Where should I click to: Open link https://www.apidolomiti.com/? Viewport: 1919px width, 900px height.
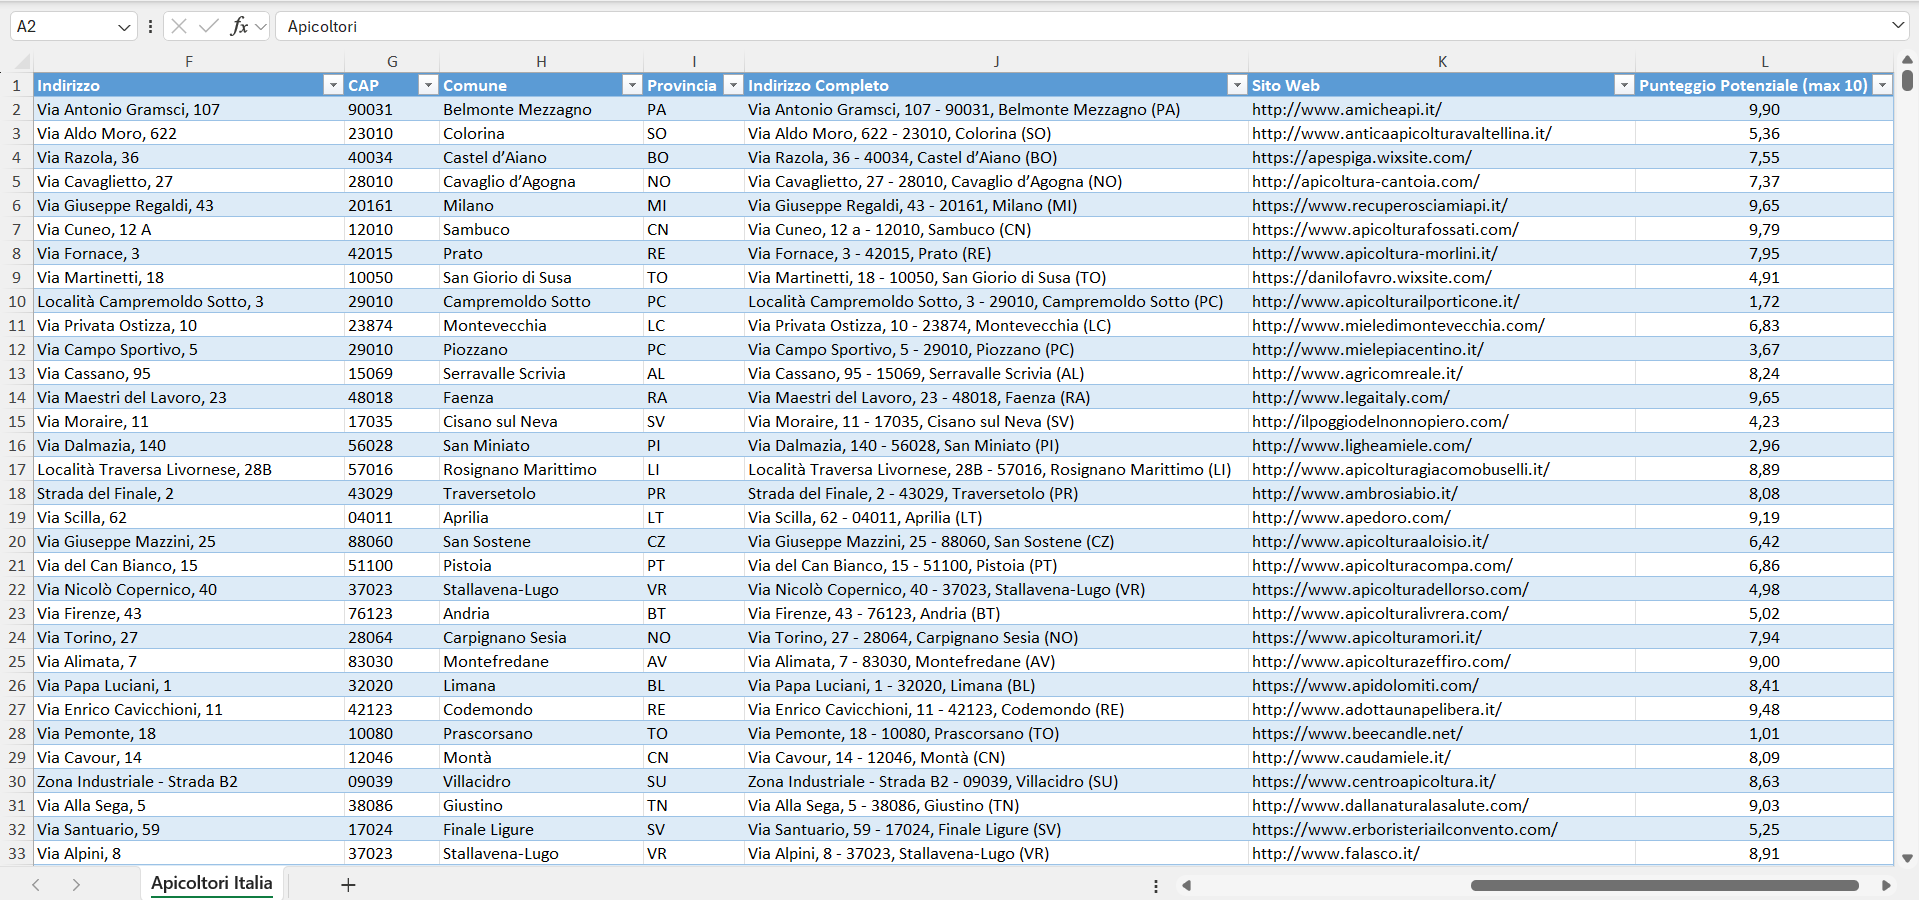pyautogui.click(x=1365, y=685)
